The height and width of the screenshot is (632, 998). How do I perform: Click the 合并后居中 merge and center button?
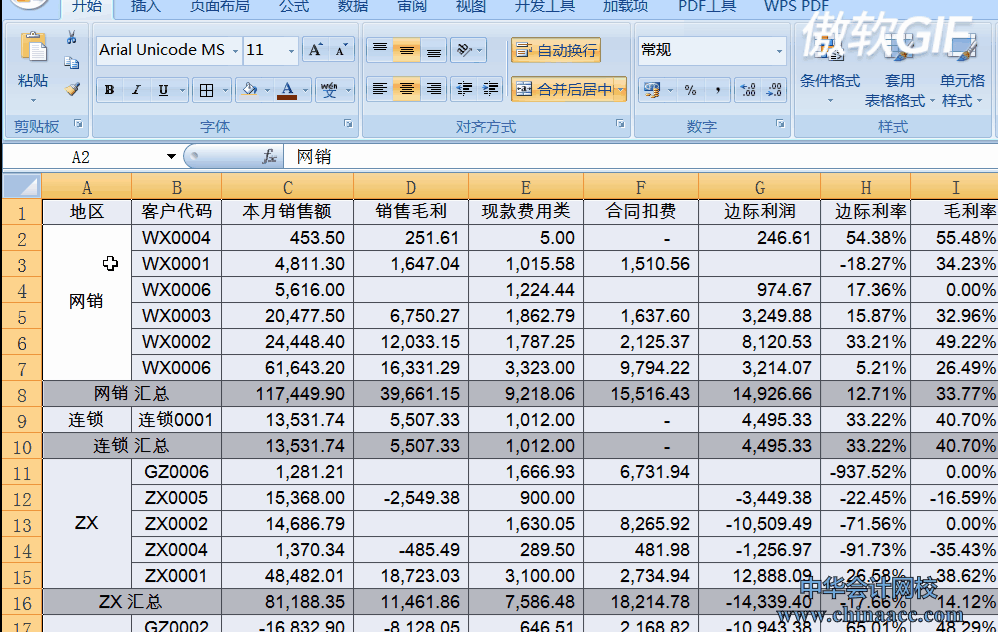point(563,90)
